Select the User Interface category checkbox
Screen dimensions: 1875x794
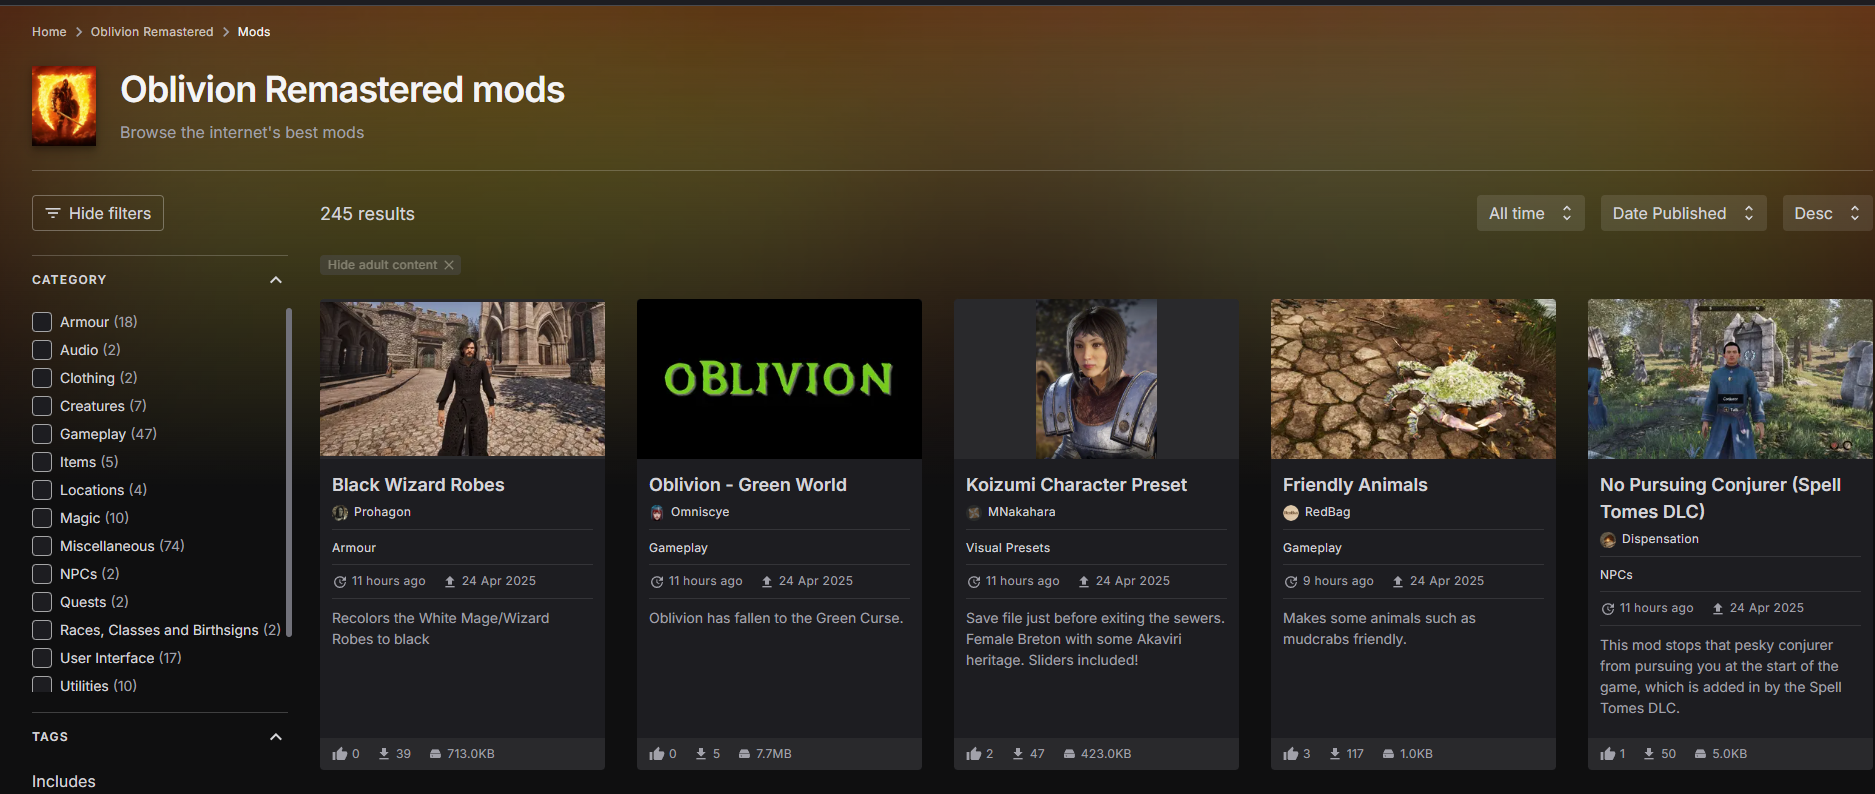(x=42, y=658)
